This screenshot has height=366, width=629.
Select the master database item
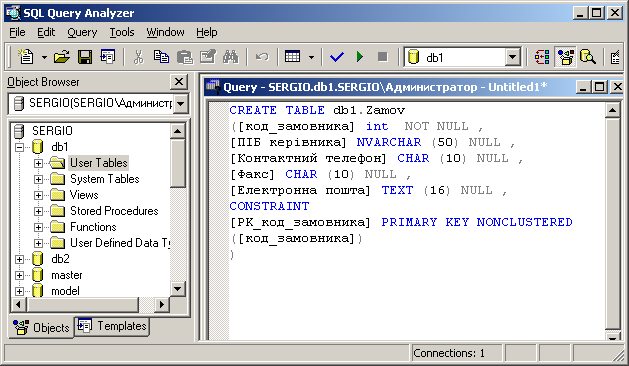pos(67,275)
